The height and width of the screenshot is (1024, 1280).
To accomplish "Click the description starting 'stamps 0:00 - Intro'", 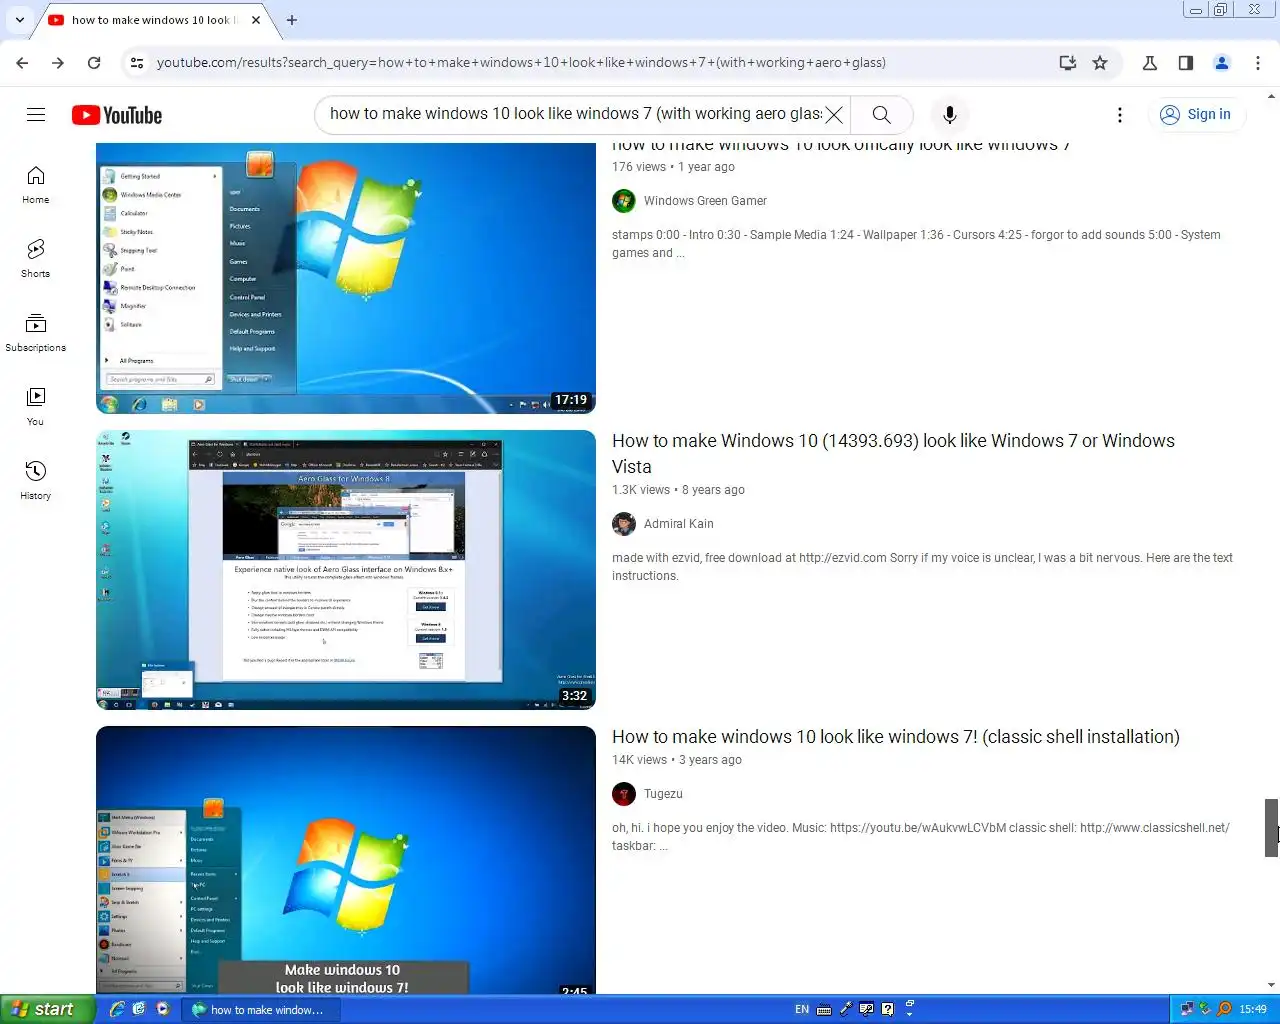I will (x=916, y=244).
